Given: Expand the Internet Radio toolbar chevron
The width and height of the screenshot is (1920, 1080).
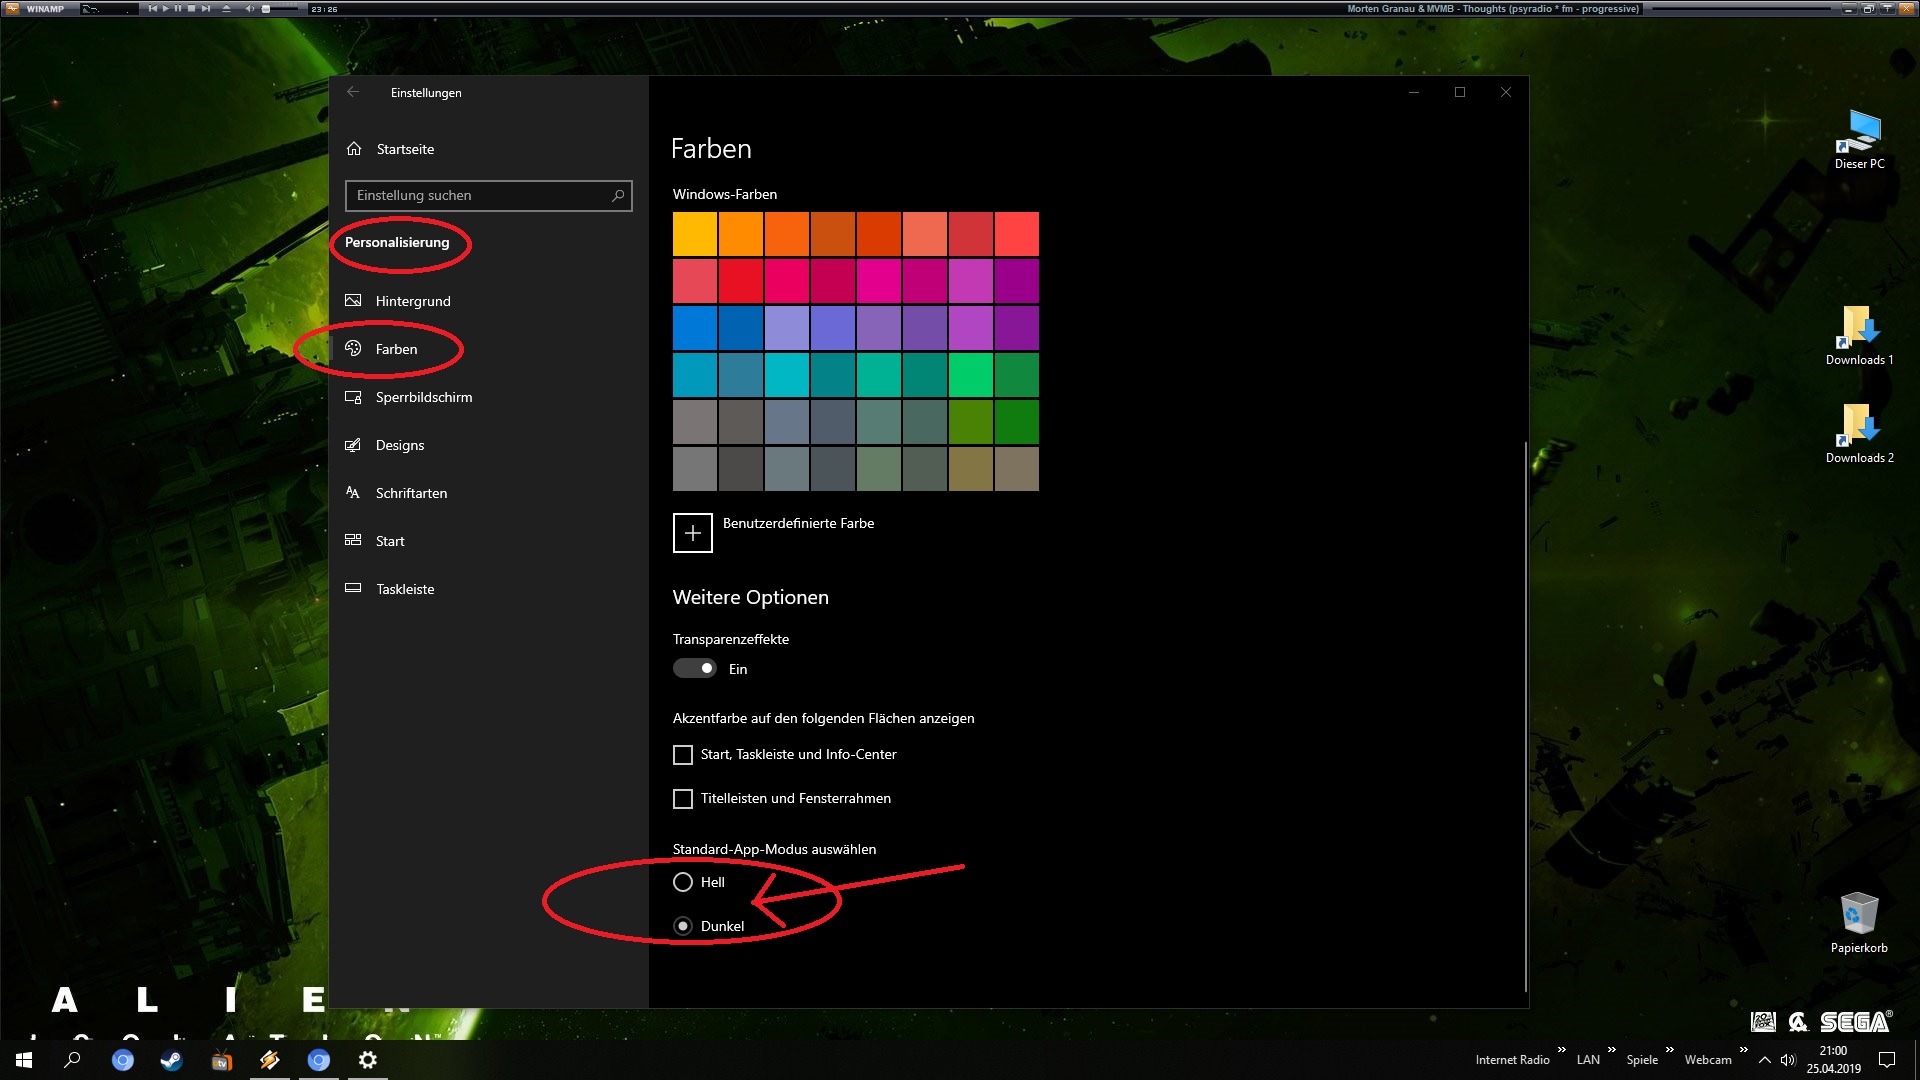Looking at the screenshot, I should click(x=1561, y=1049).
